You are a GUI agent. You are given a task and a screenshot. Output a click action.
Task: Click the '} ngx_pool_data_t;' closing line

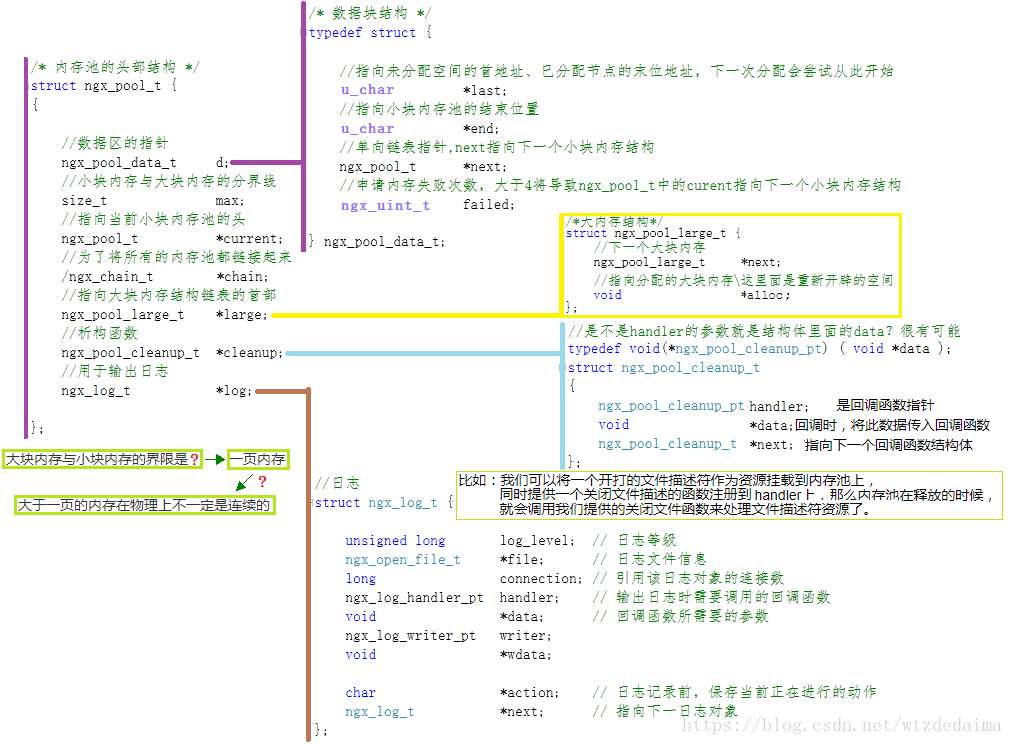(x=377, y=242)
